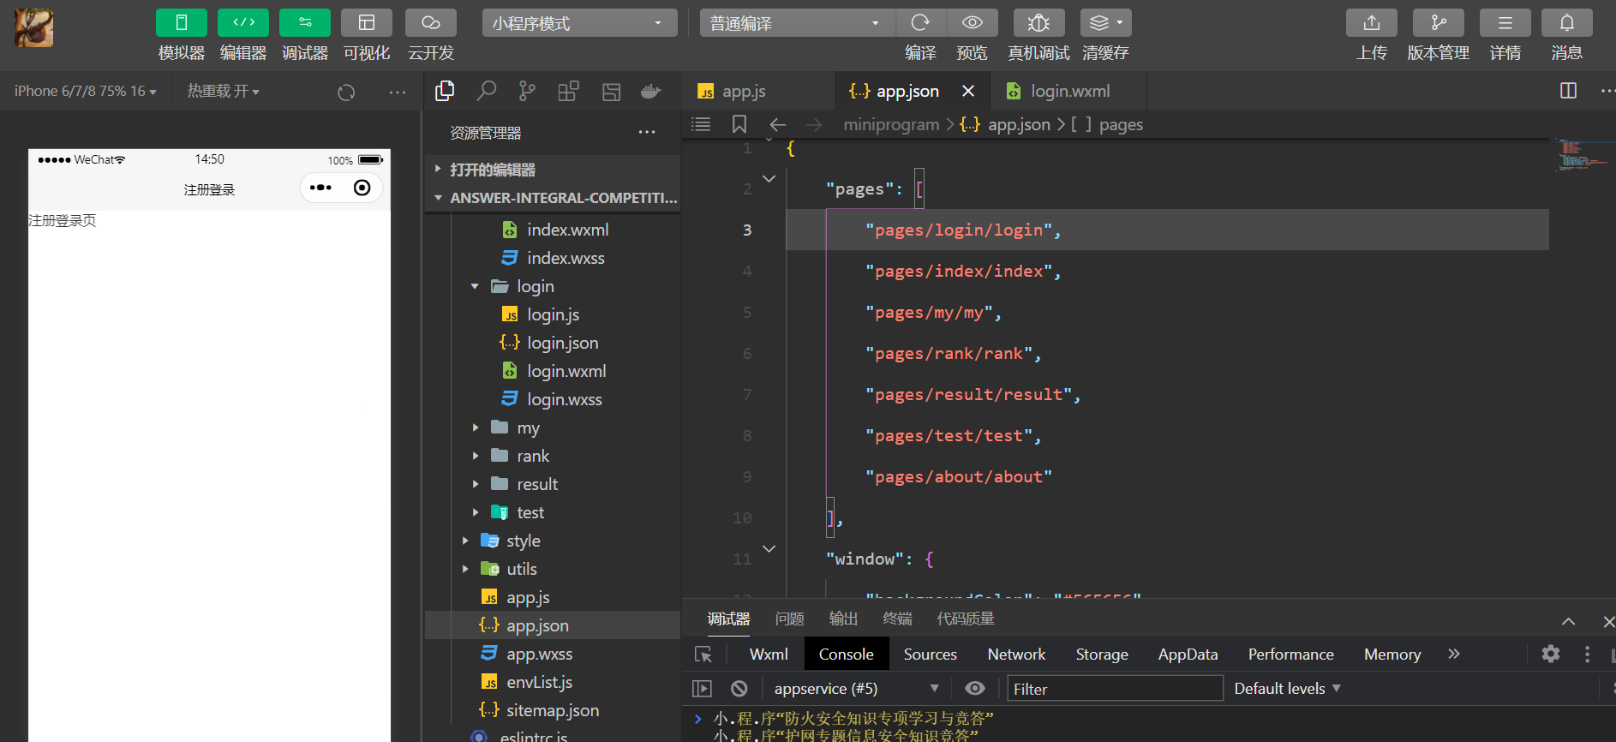This screenshot has height=742, width=1616.
Task: Open the 普通编译 compile mode dropdown
Action: pos(796,23)
